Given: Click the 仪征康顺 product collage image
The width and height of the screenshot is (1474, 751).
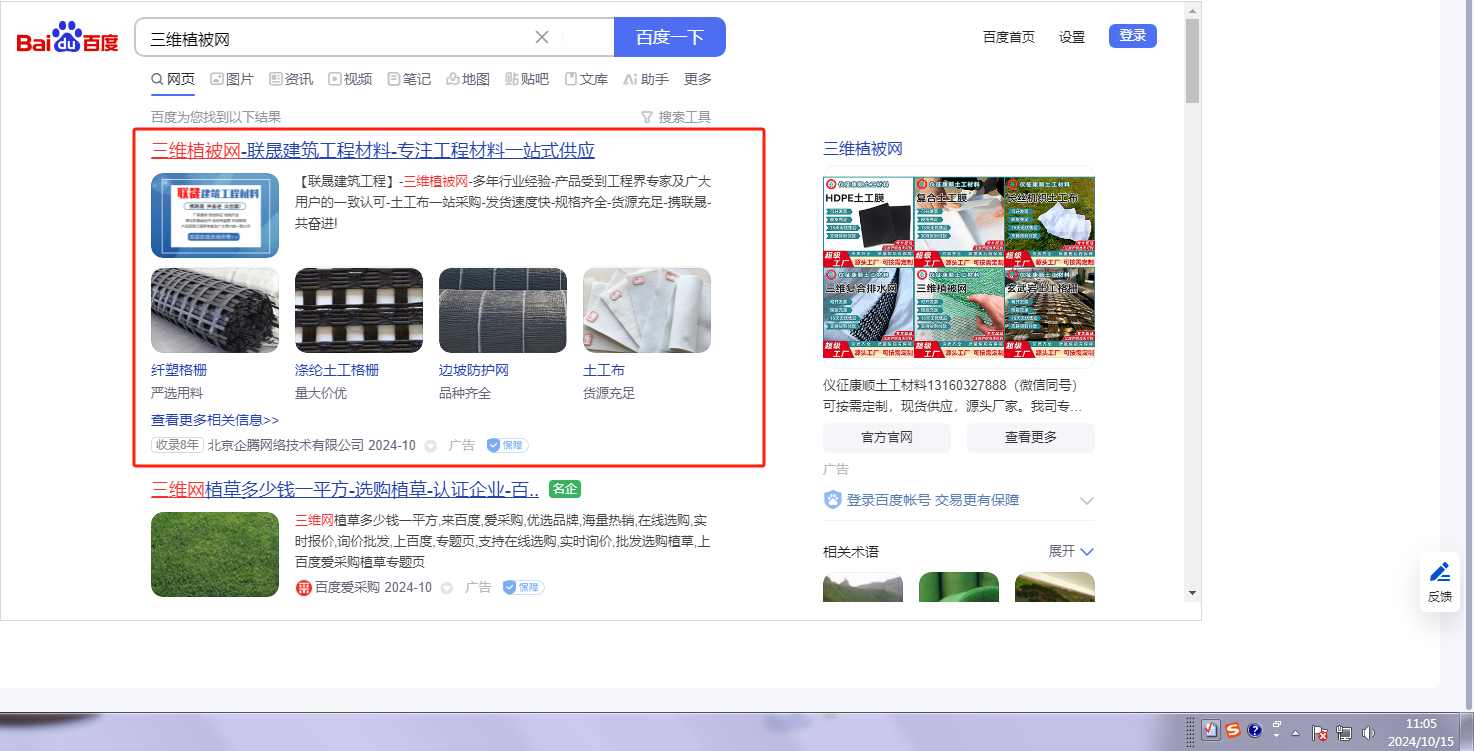Looking at the screenshot, I should click(959, 267).
